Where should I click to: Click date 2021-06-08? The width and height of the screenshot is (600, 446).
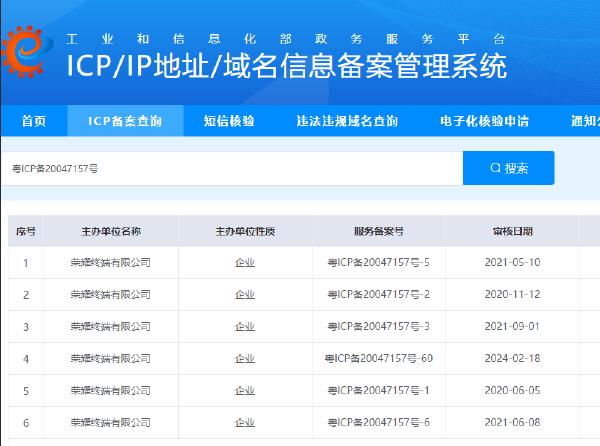[x=512, y=423]
